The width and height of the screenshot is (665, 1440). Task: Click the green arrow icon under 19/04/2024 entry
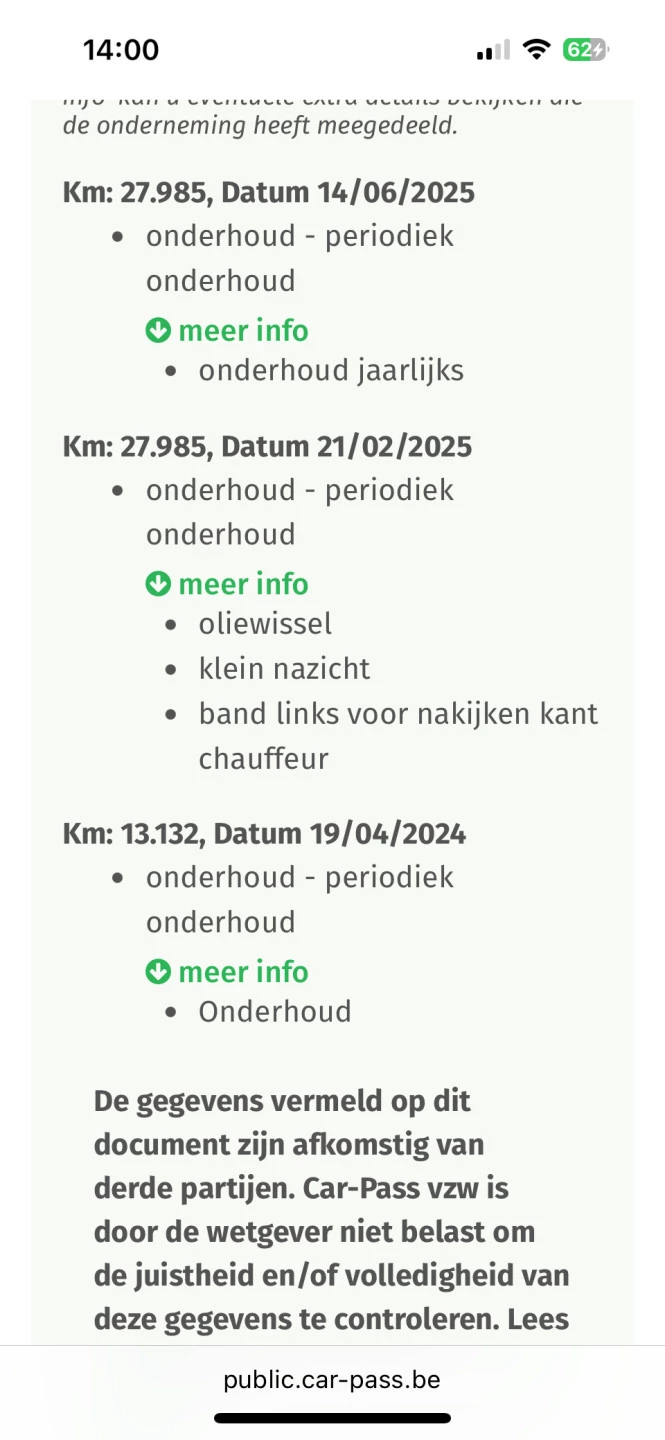[158, 971]
